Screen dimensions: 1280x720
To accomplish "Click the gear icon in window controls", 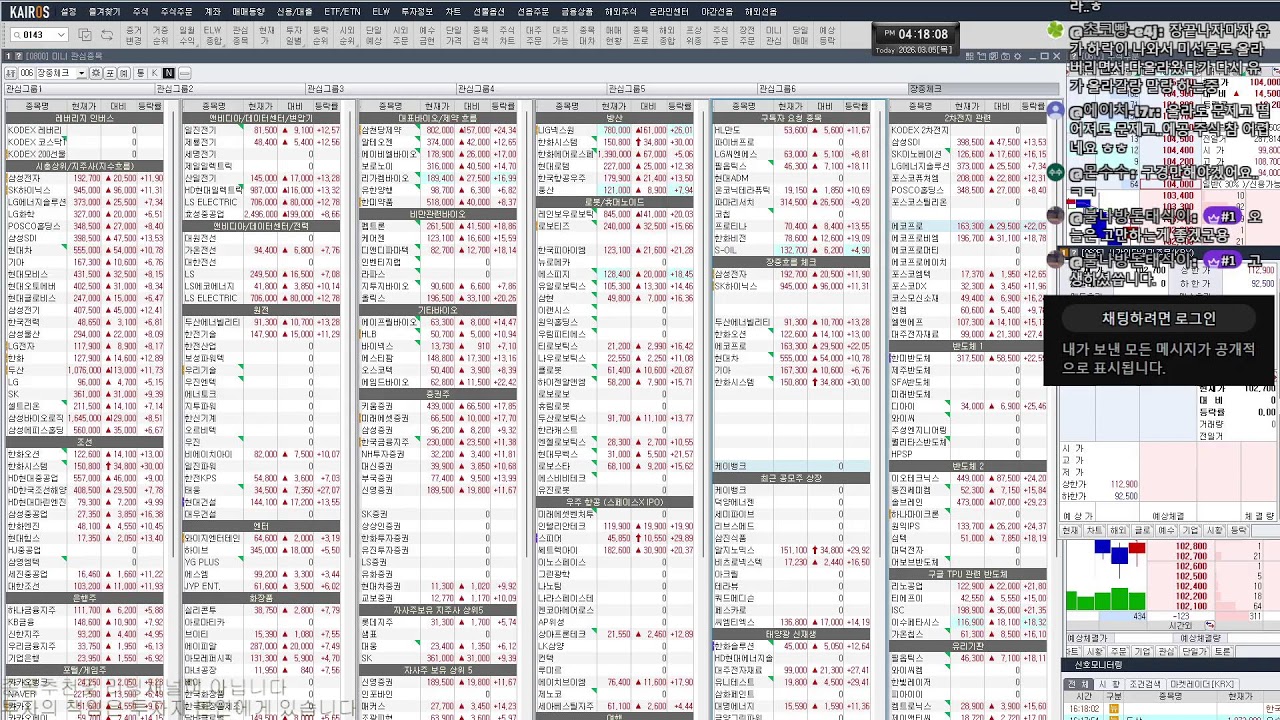I will [1017, 56].
